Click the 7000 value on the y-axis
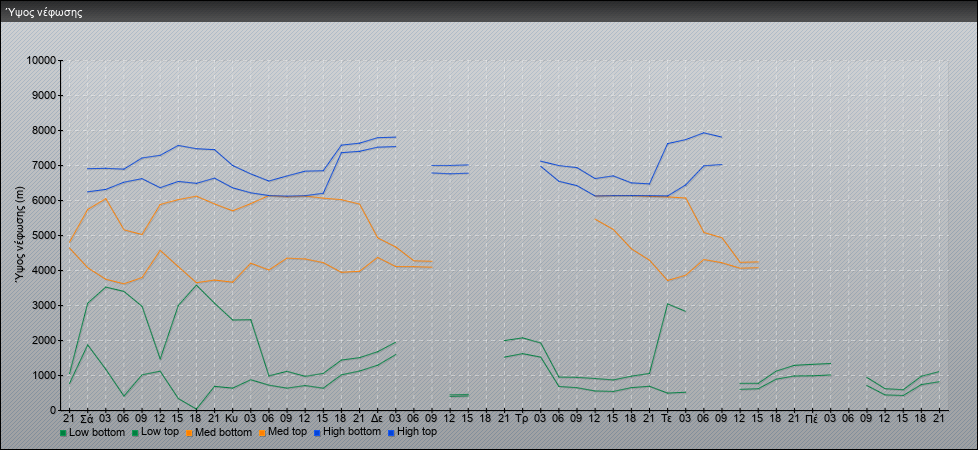The image size is (978, 450). point(44,165)
